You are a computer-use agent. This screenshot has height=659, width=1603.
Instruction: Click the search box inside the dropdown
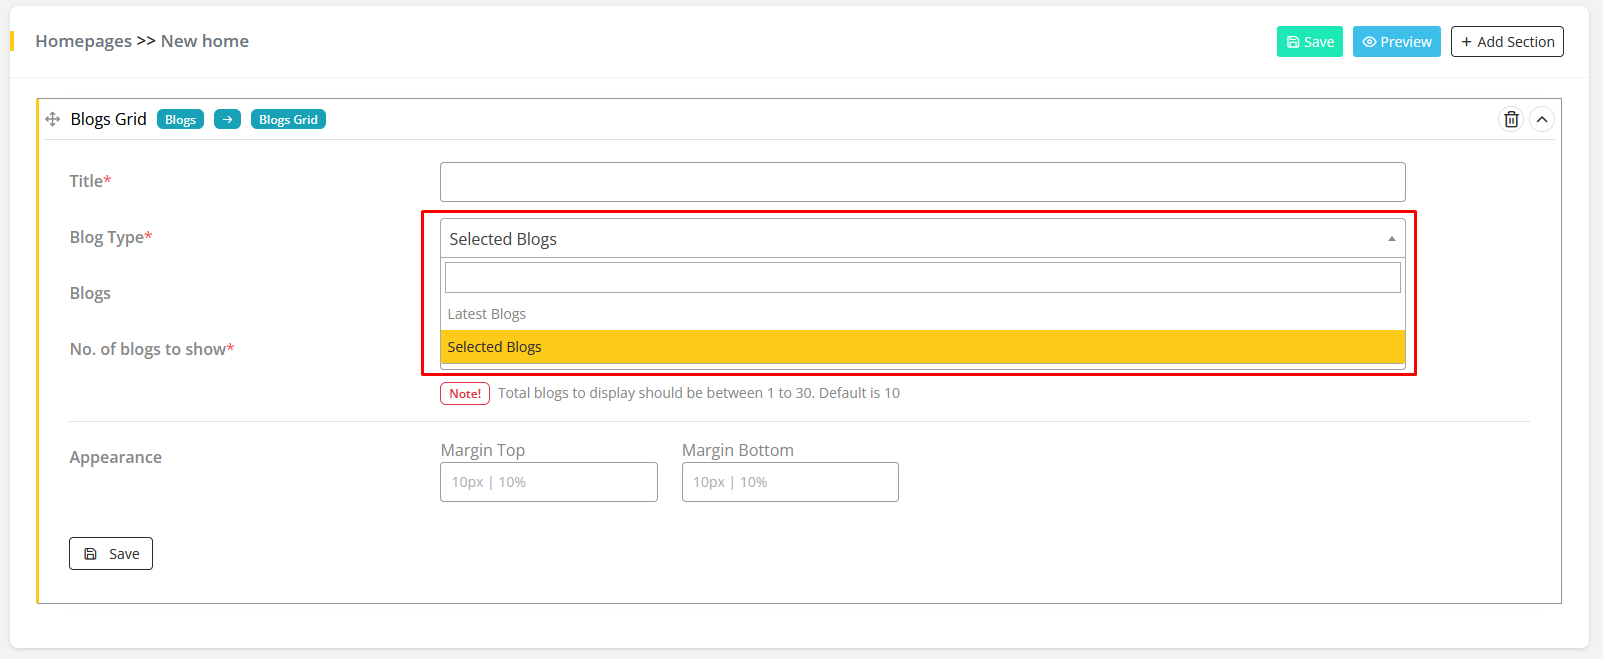point(922,277)
